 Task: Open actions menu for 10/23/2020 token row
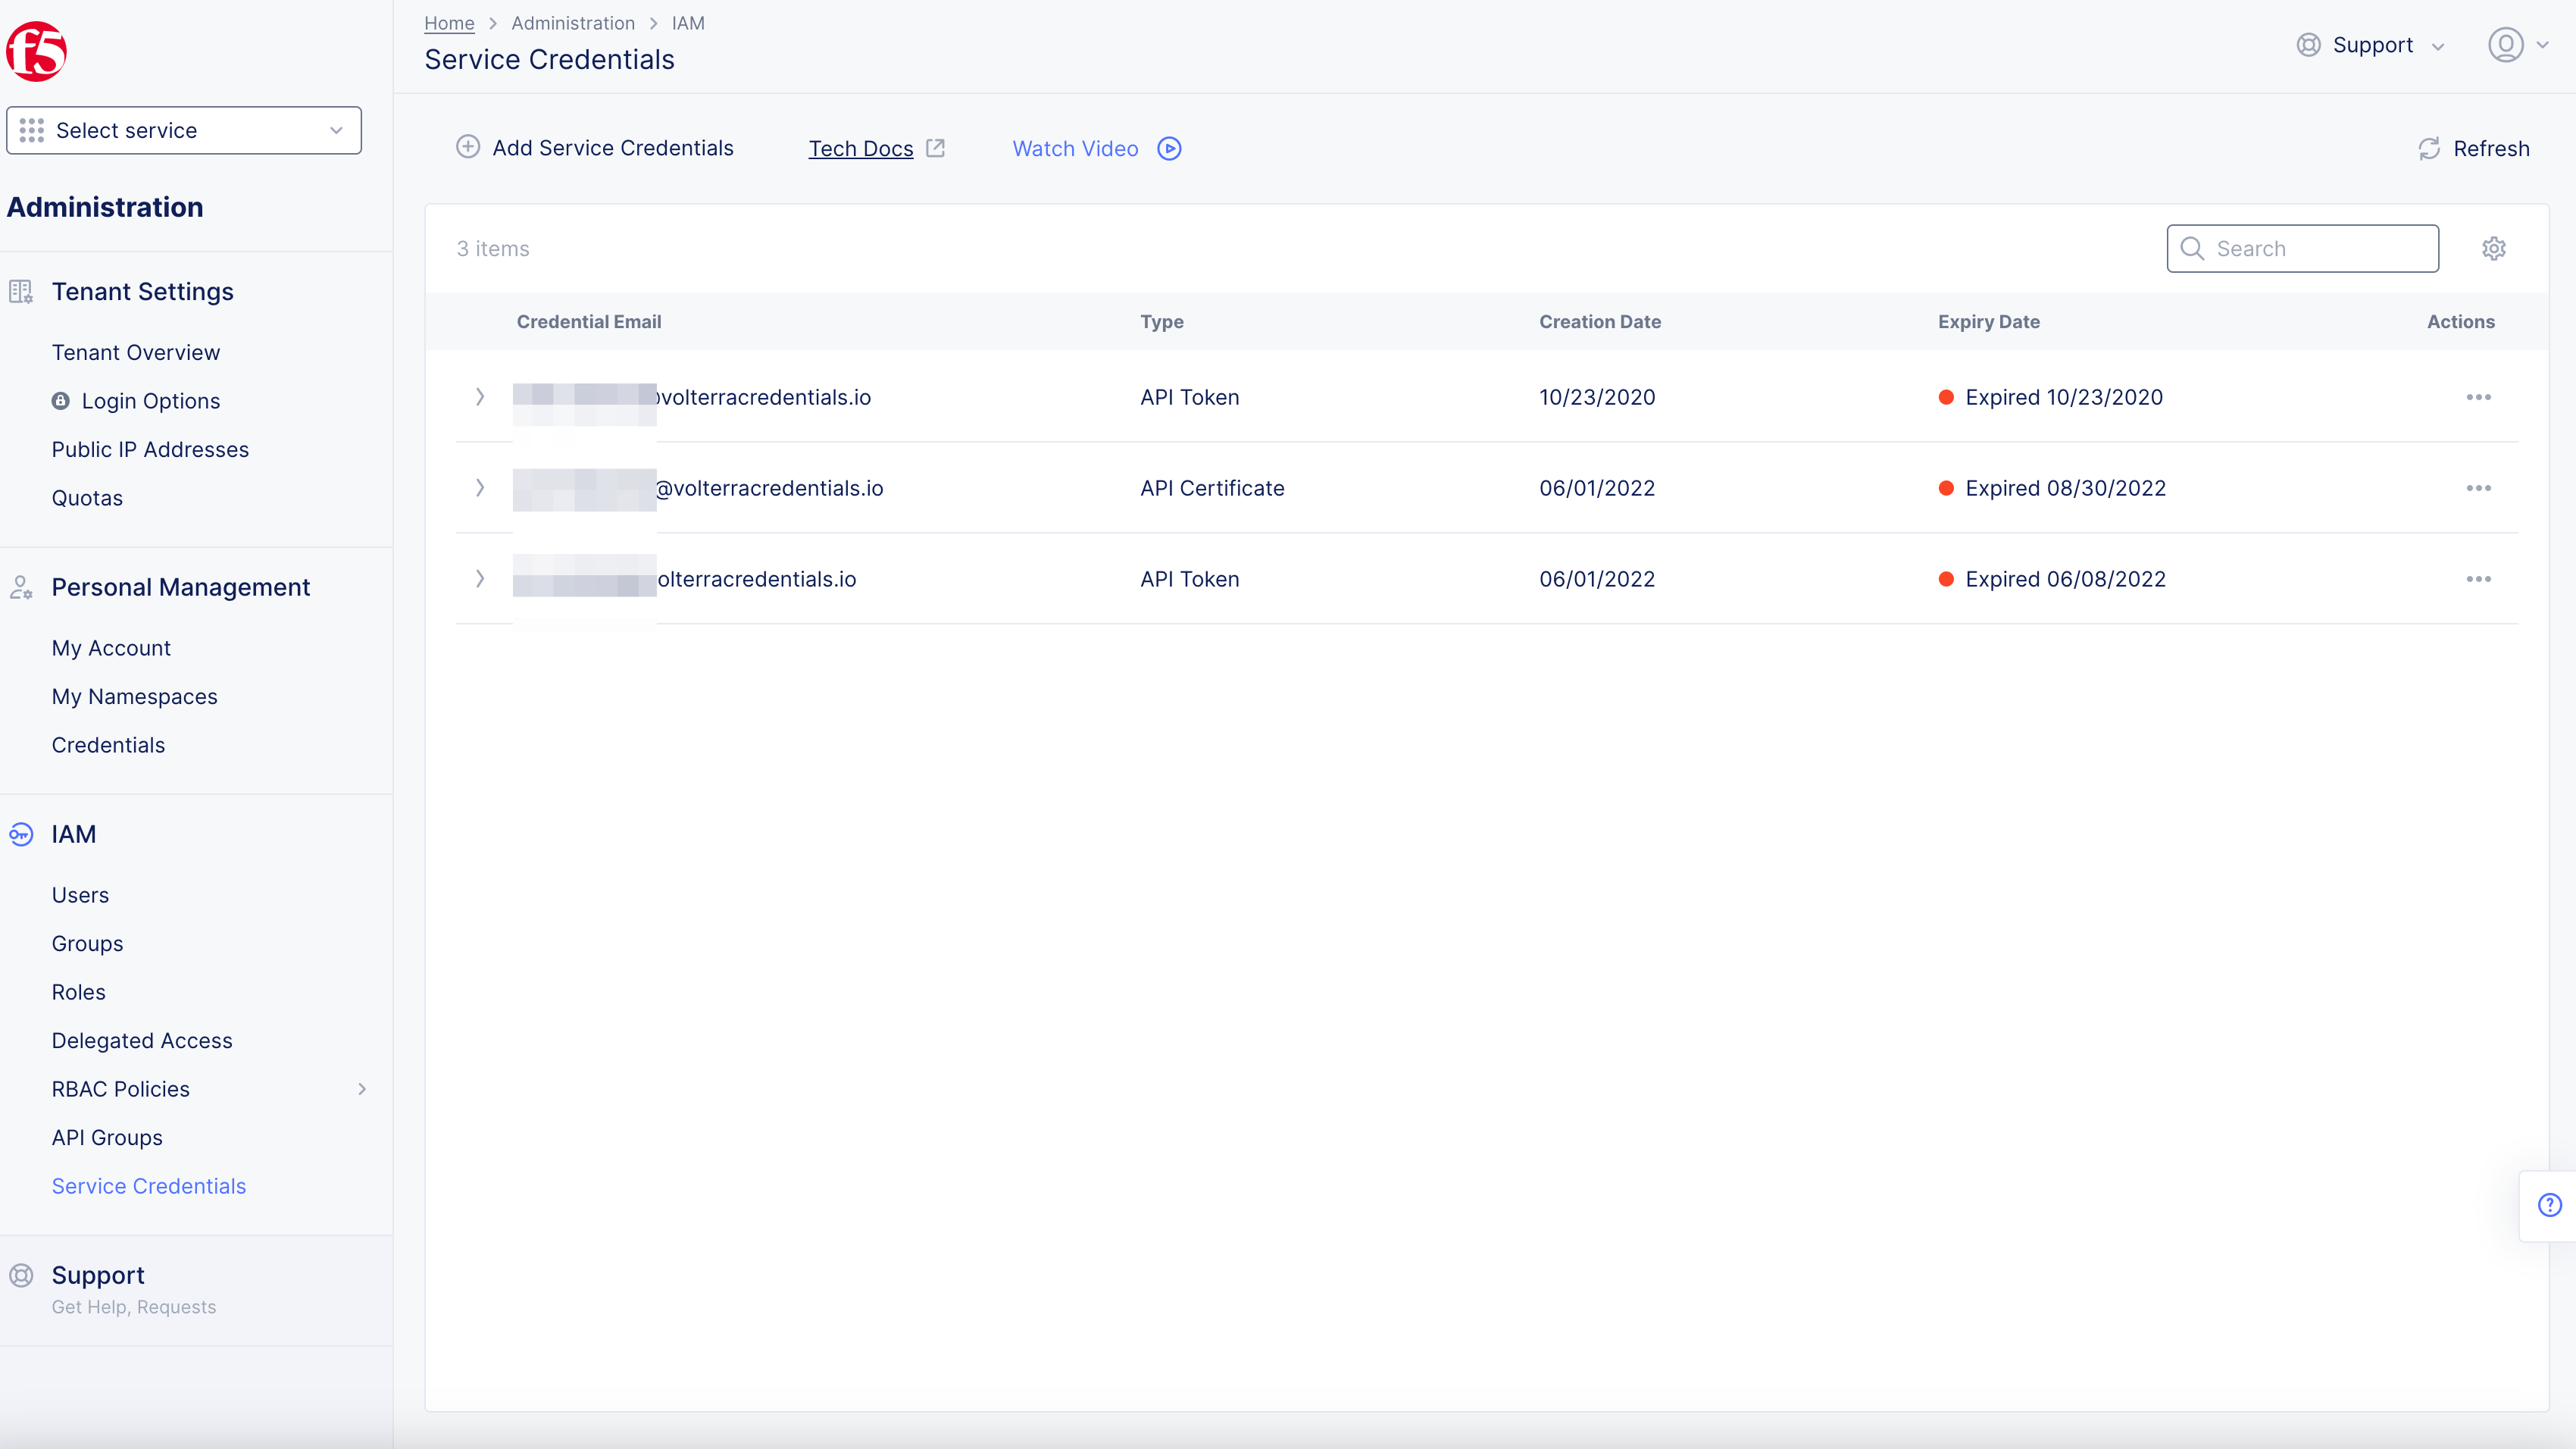point(2478,397)
